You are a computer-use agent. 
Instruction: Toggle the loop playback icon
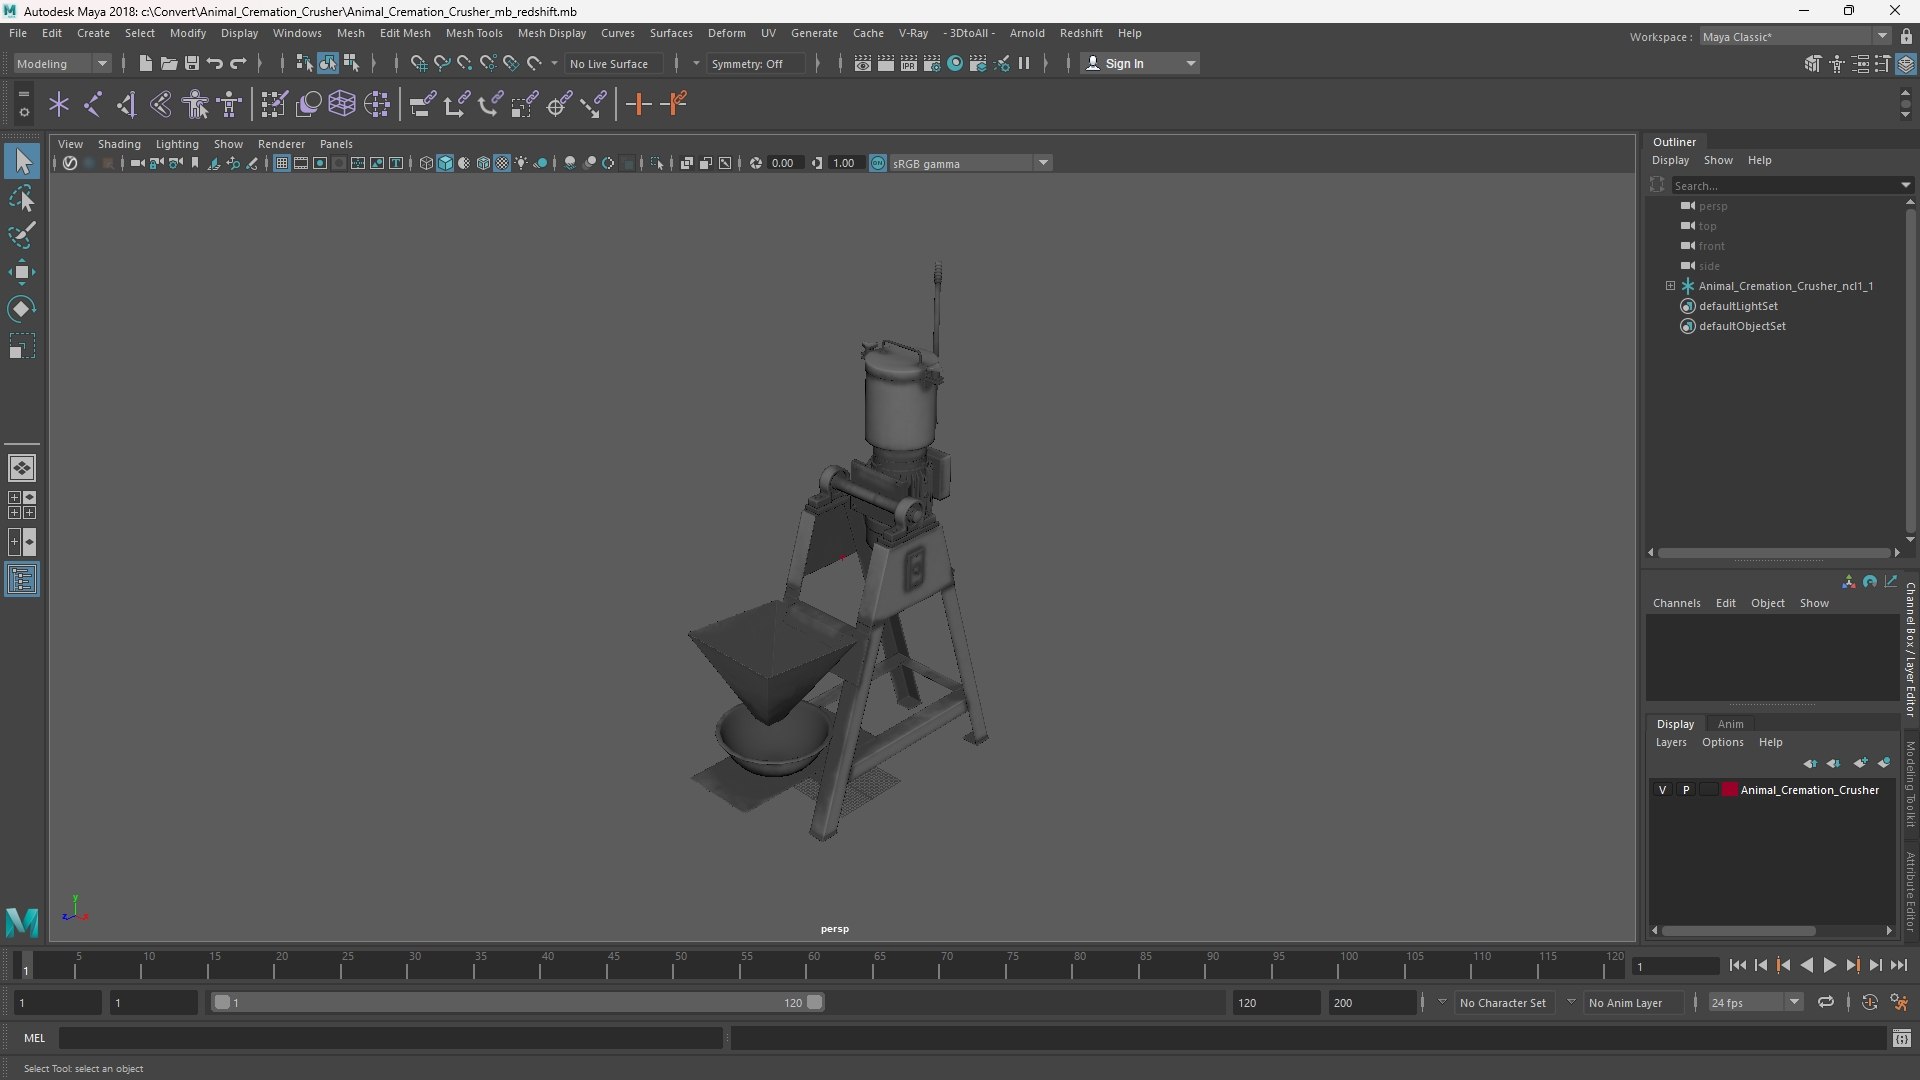(1826, 1002)
